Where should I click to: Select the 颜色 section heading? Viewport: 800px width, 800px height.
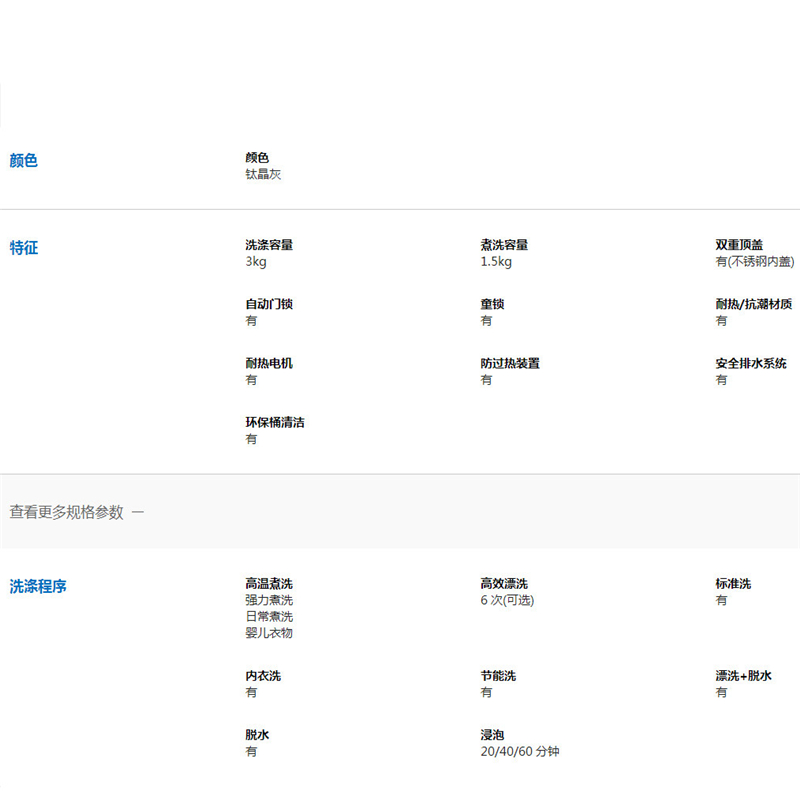tap(23, 160)
